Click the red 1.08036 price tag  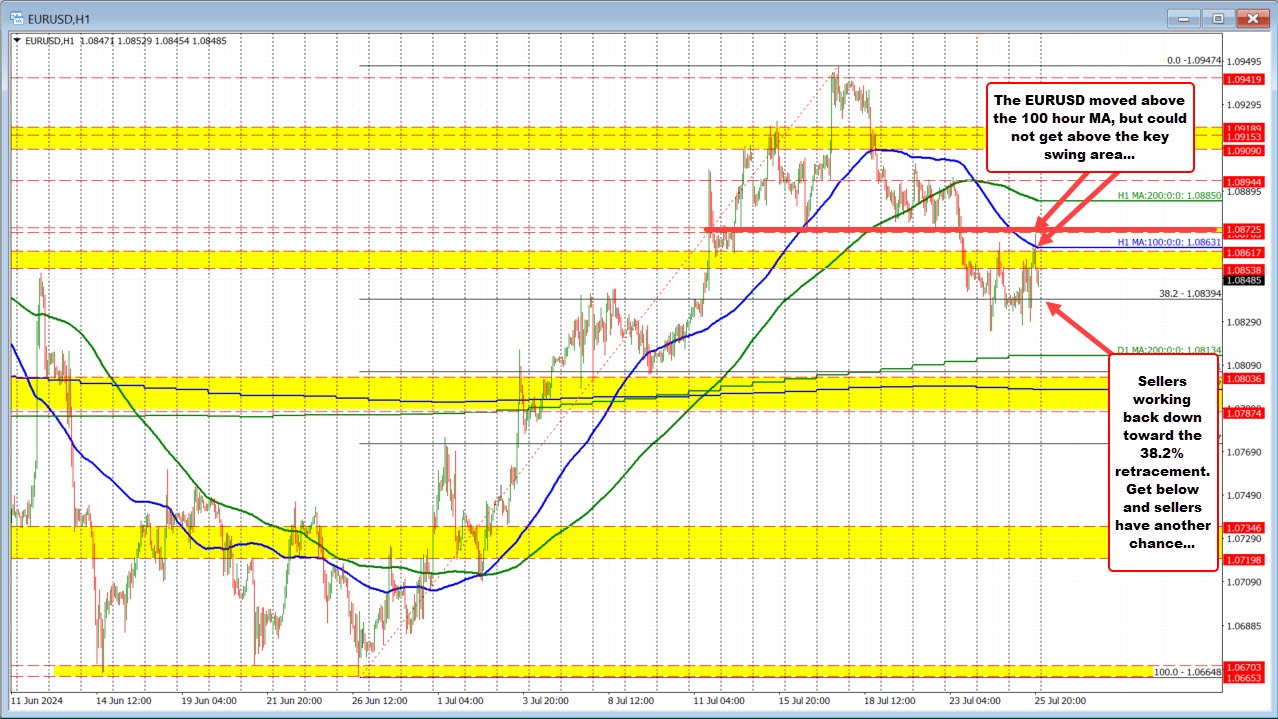pyautogui.click(x=1242, y=378)
